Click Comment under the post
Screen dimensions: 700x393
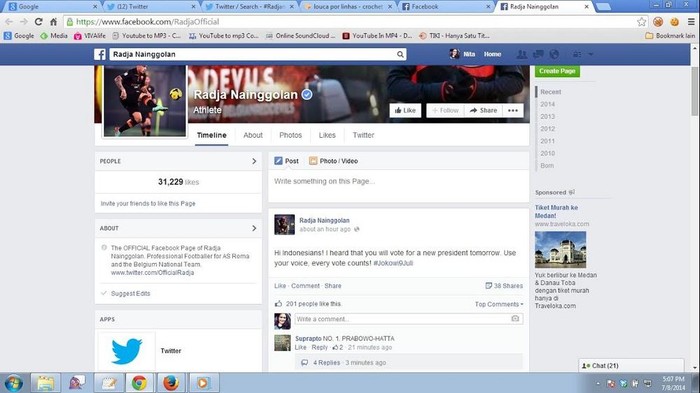click(305, 286)
